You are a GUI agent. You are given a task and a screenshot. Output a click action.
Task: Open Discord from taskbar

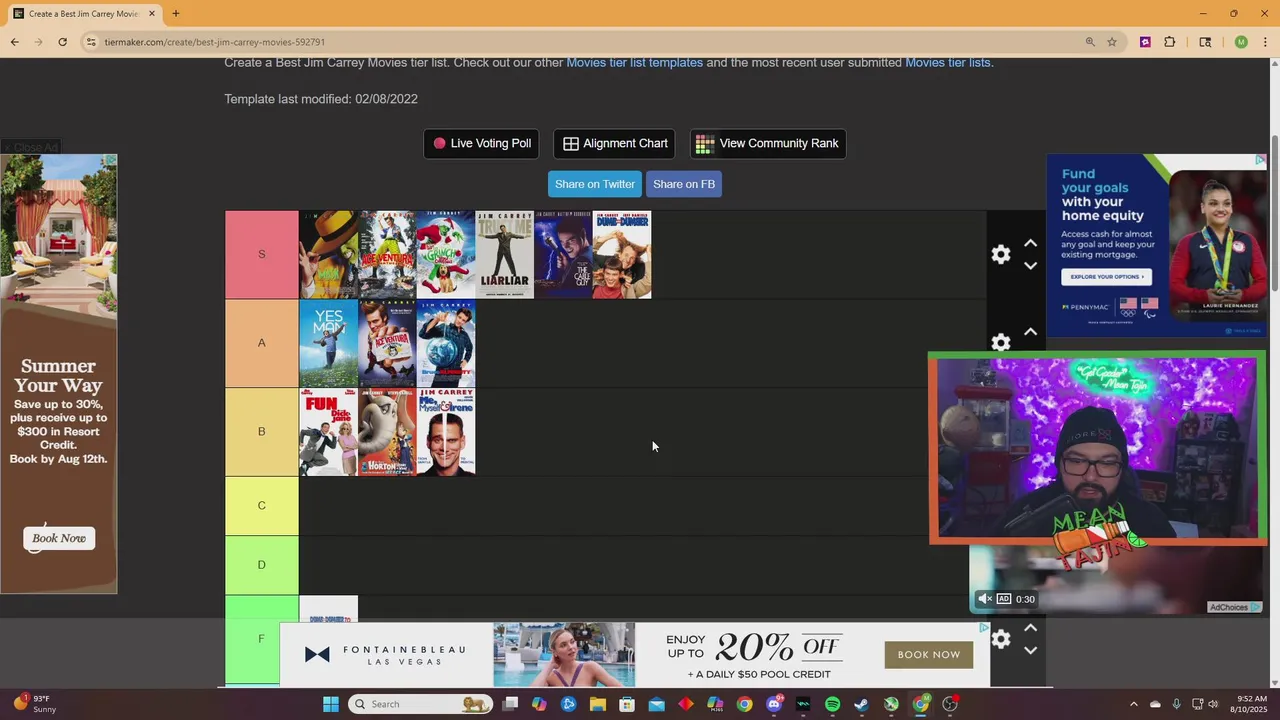click(x=774, y=704)
